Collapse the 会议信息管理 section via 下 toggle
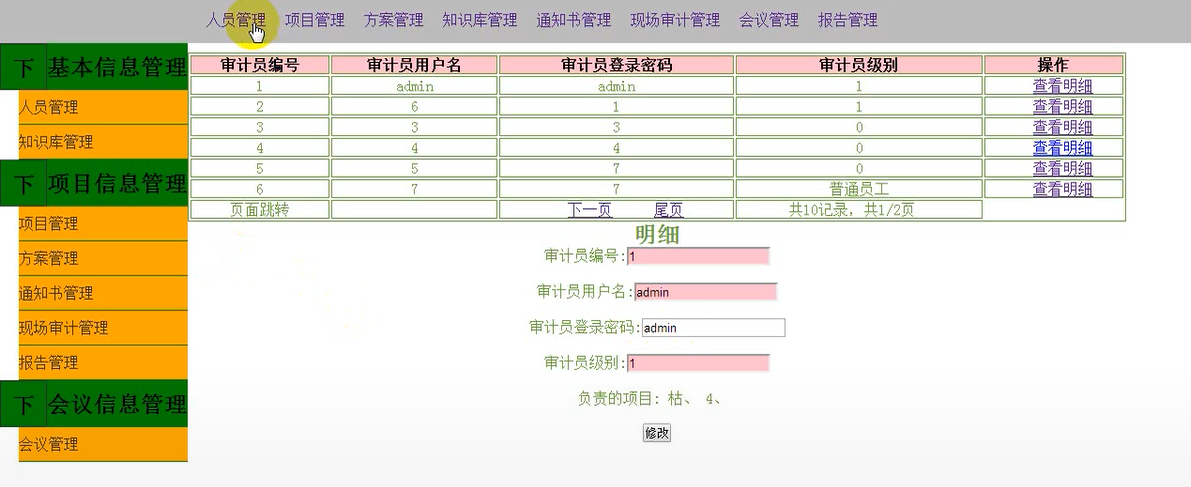The height and width of the screenshot is (487, 1191). tap(24, 403)
